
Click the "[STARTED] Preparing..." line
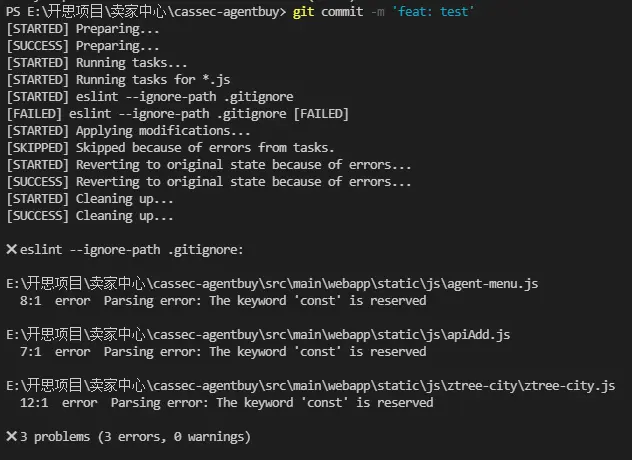[x=83, y=29]
